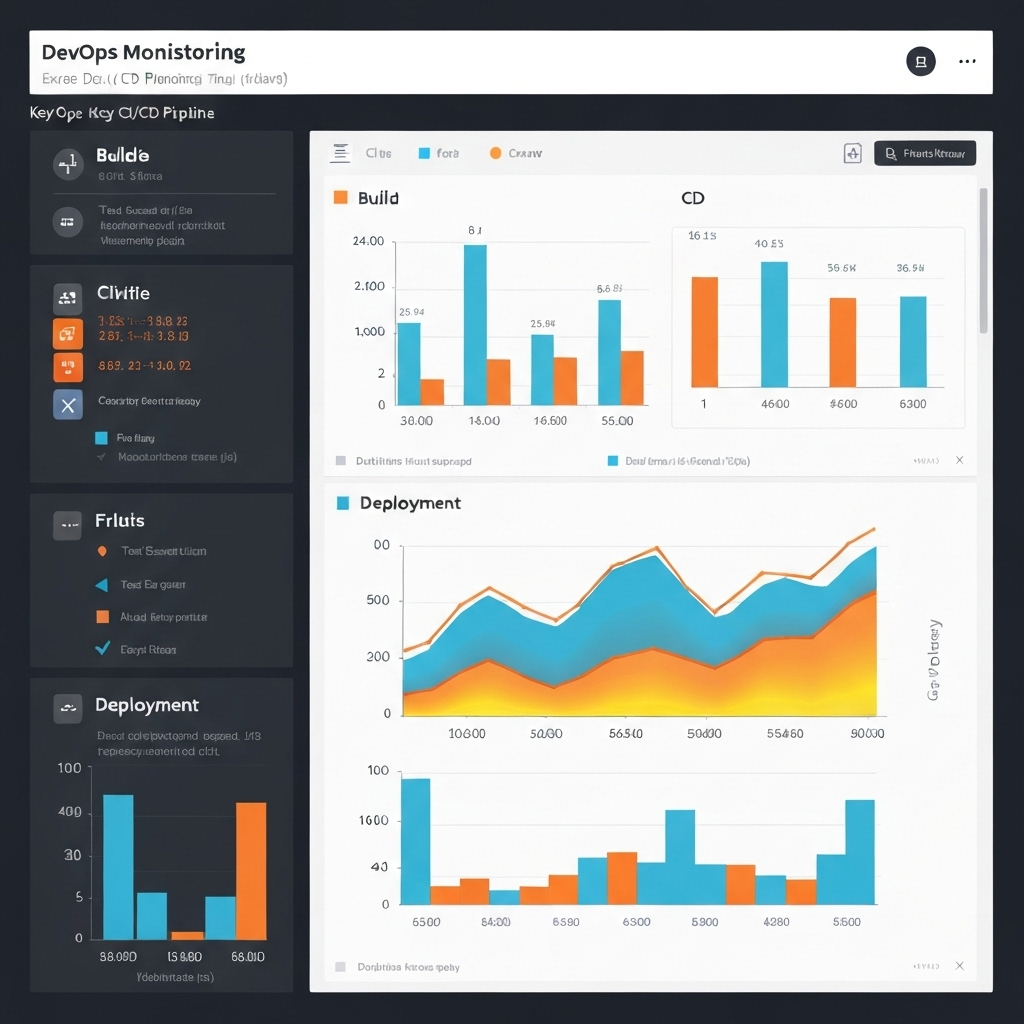
Task: Open the three-dot menu in the top-right header
Action: [x=967, y=61]
